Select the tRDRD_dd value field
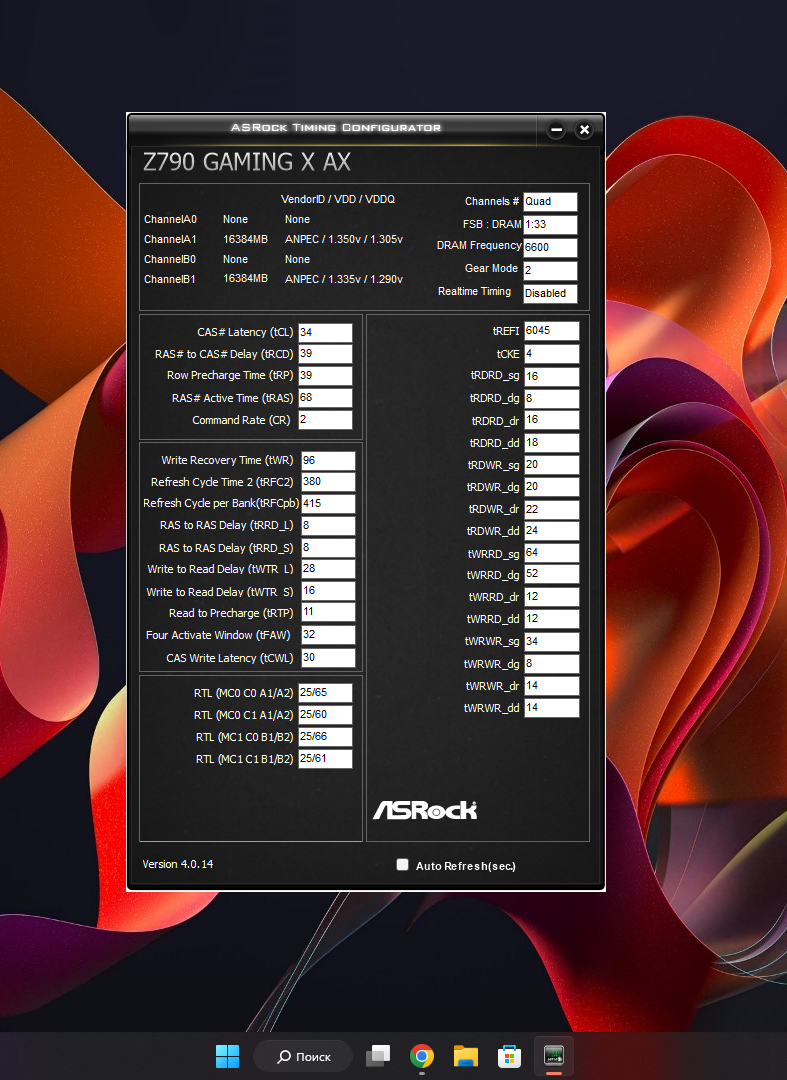 click(x=552, y=443)
